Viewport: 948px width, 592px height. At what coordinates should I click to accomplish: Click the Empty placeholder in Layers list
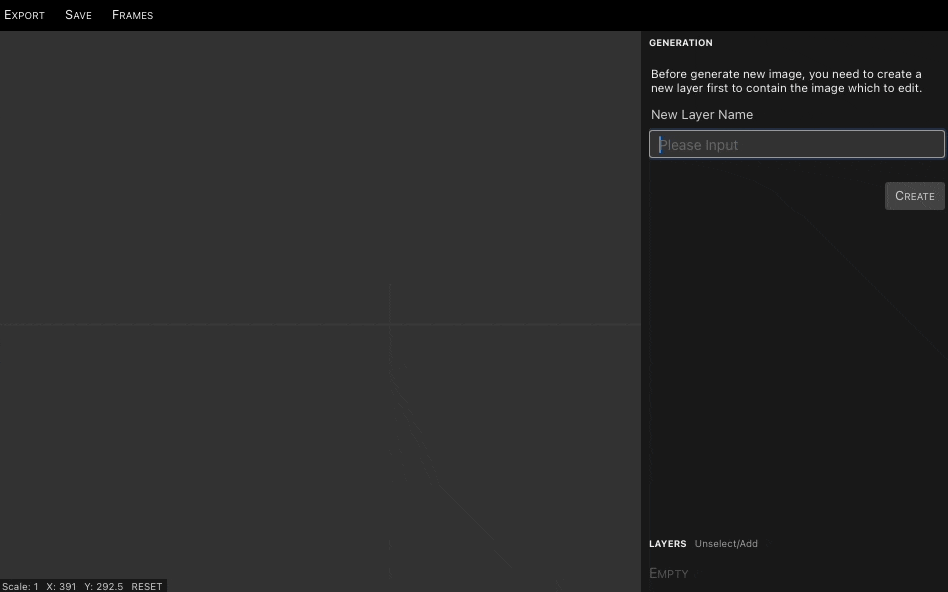tap(668, 573)
